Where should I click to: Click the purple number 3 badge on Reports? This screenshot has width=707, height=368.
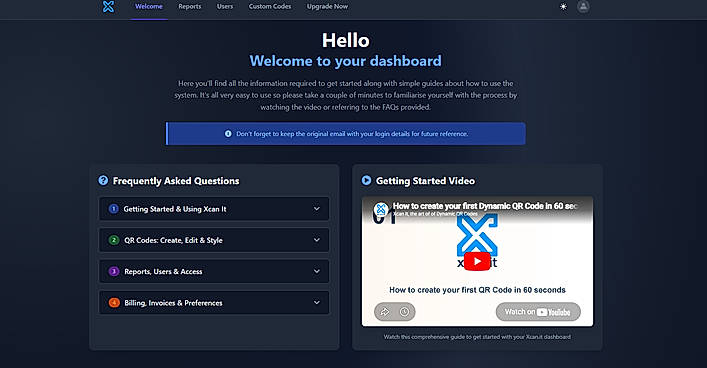(114, 271)
